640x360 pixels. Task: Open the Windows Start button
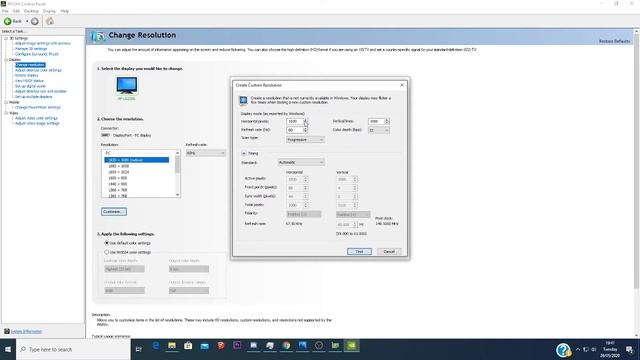pos(8,349)
